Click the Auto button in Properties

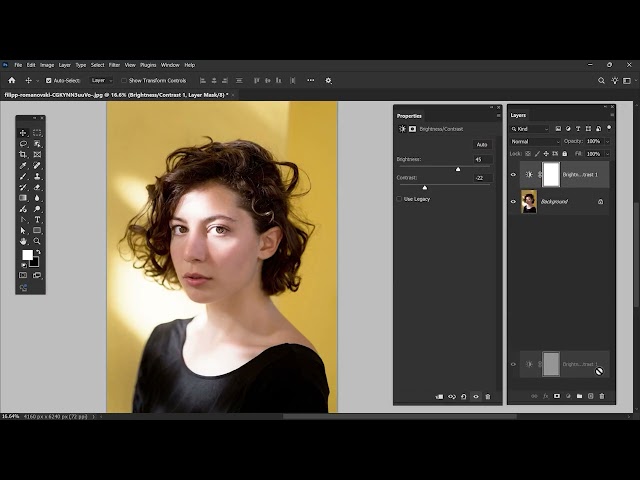(482, 144)
